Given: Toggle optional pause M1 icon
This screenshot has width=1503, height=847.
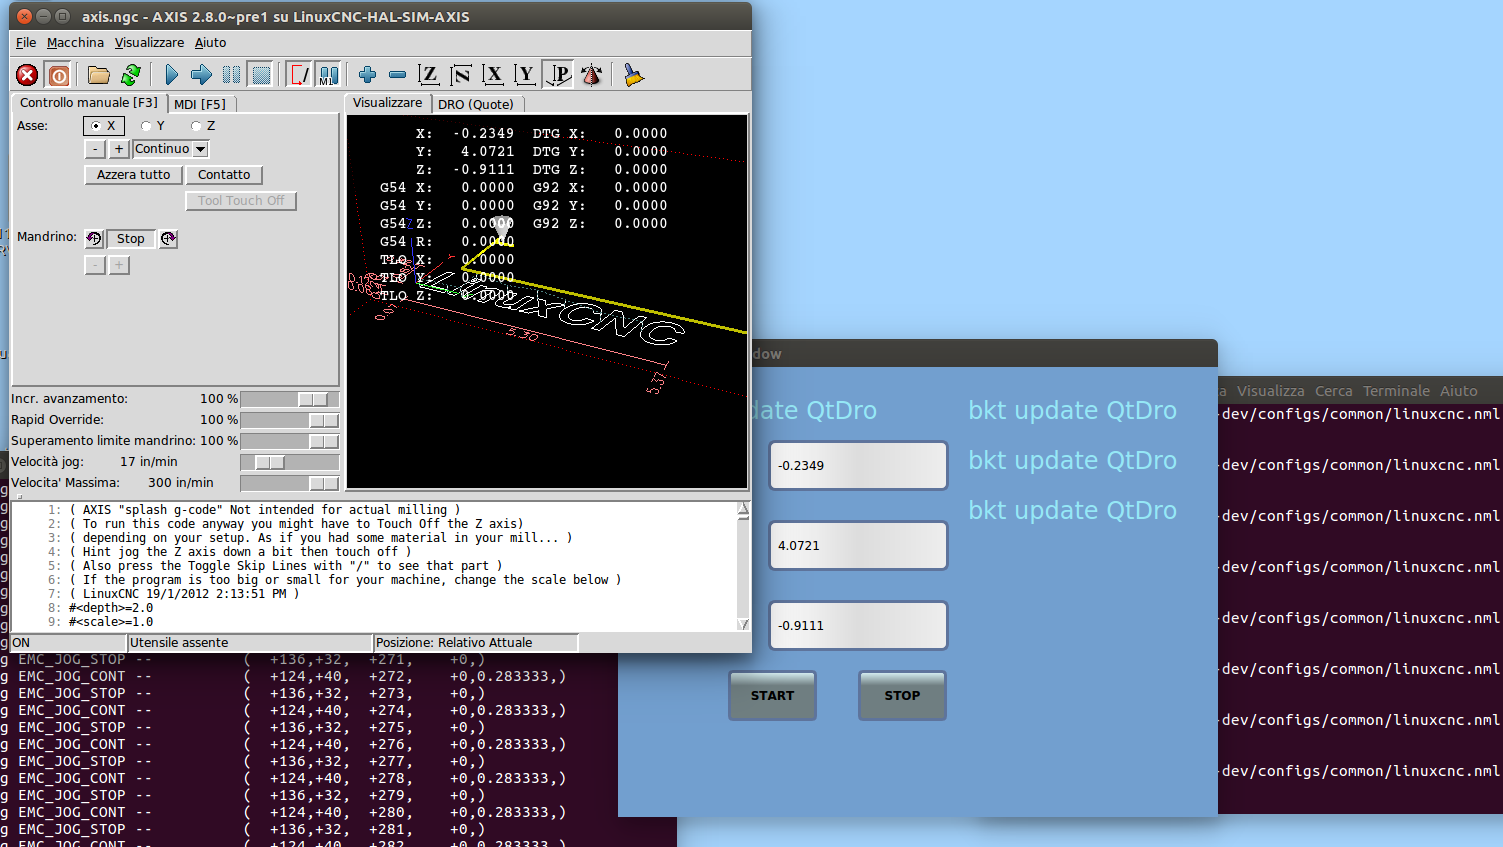Looking at the screenshot, I should click(x=329, y=75).
